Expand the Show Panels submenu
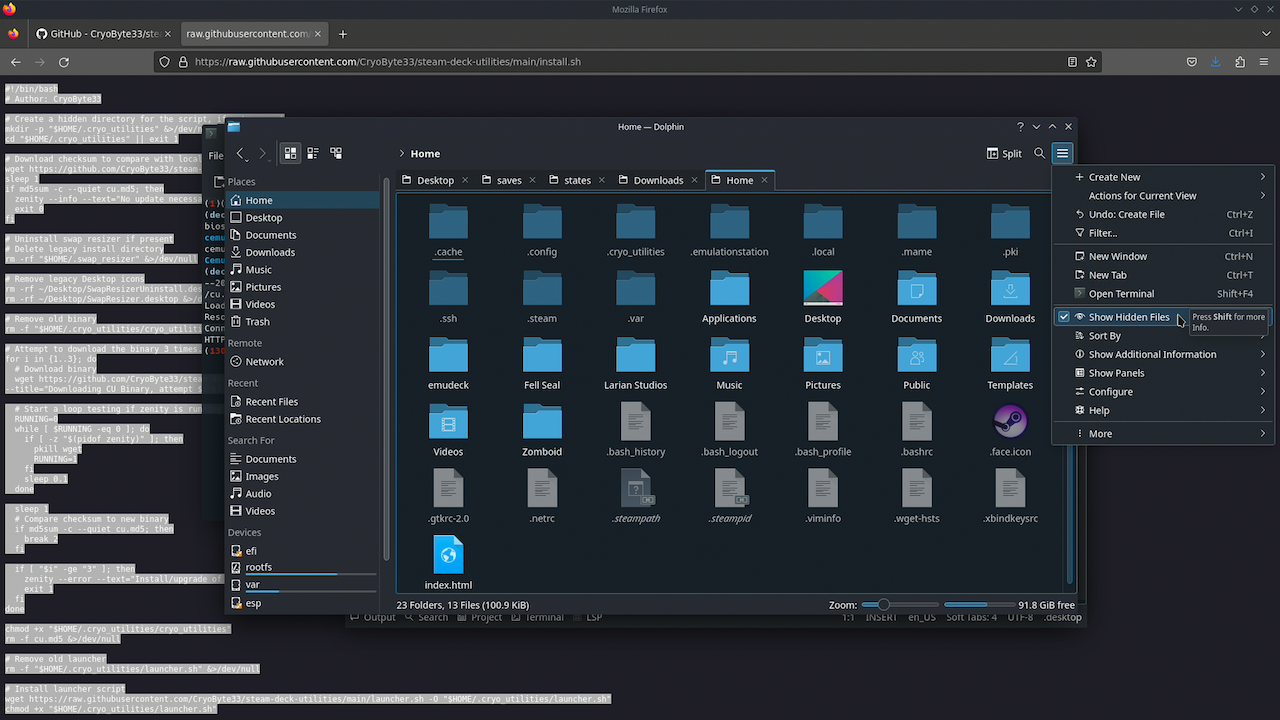 point(1163,373)
